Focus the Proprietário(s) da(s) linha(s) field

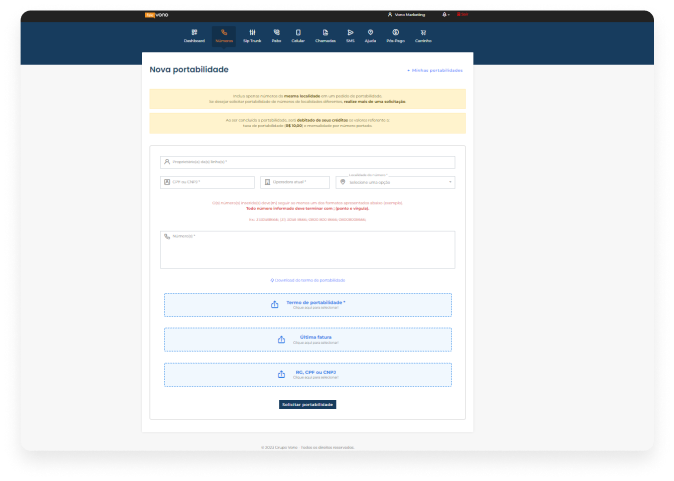pos(307,162)
